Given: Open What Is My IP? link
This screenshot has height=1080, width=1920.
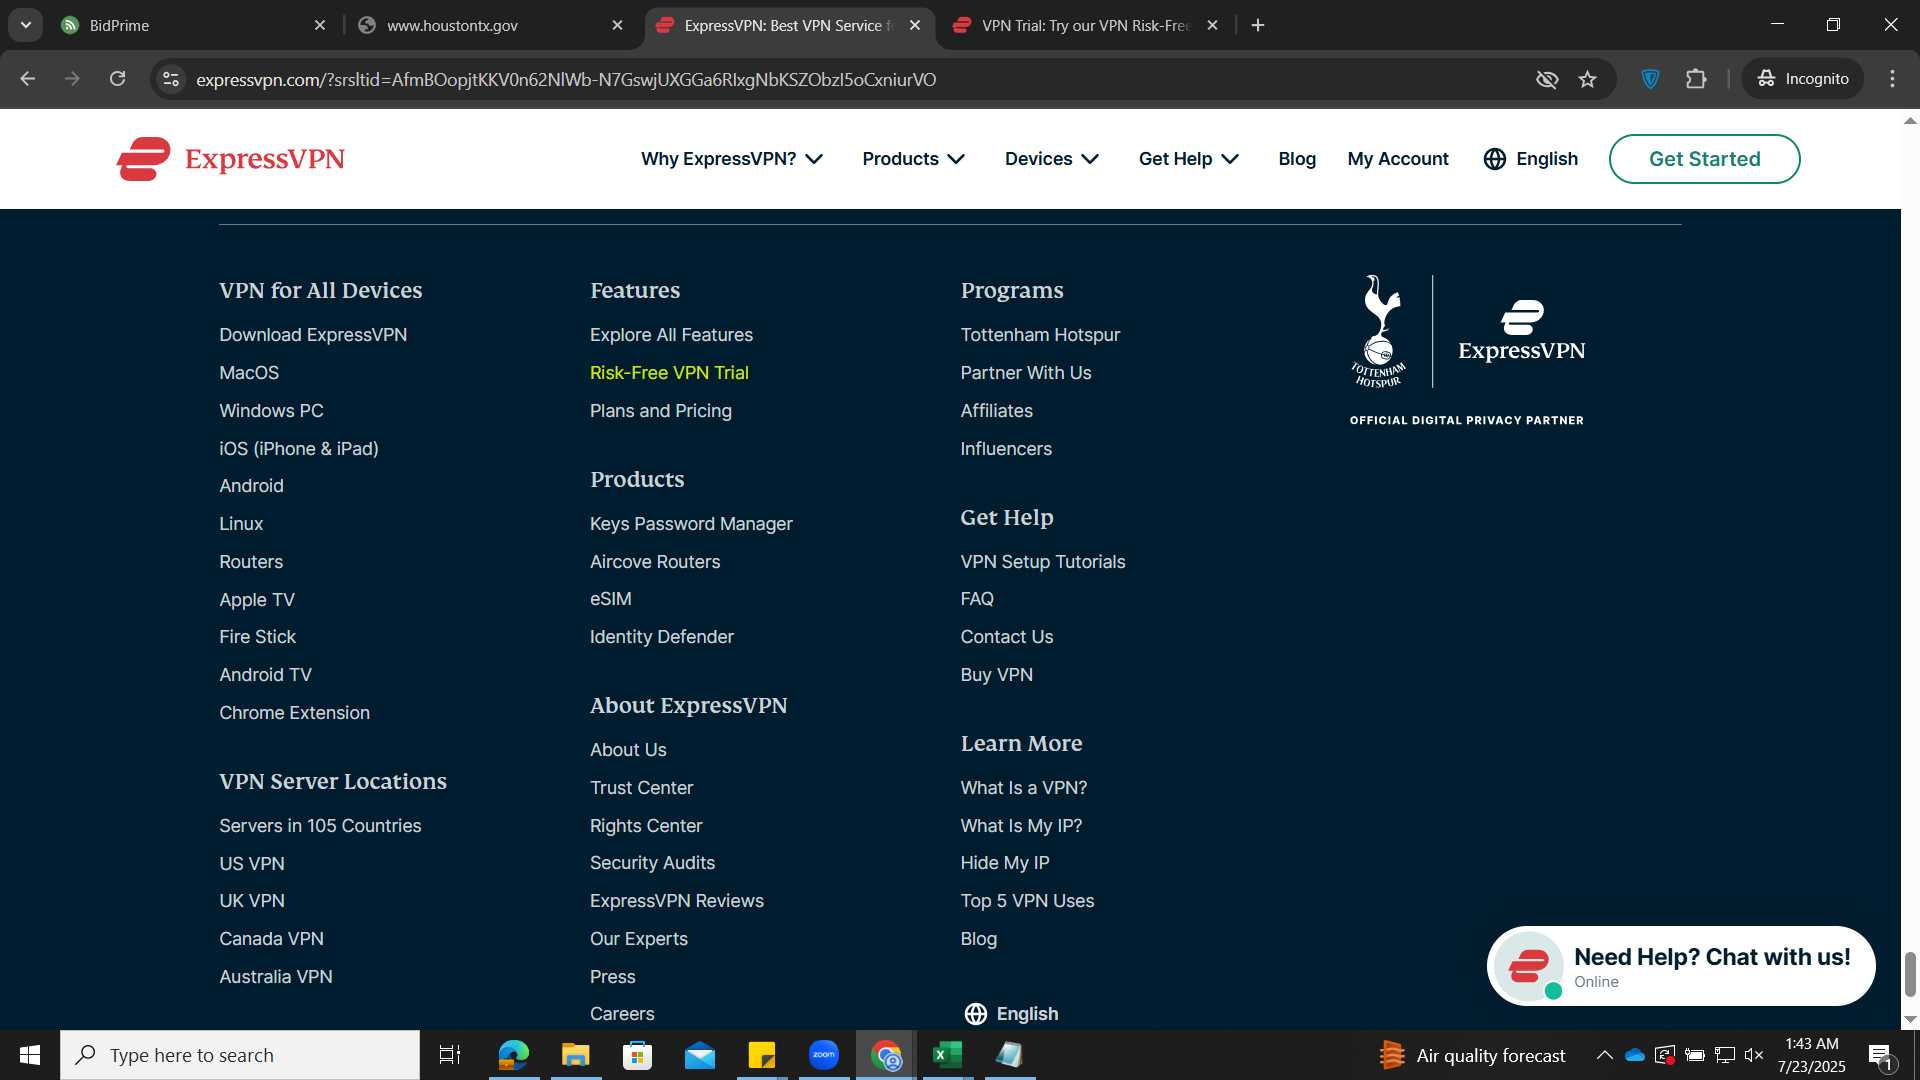Looking at the screenshot, I should click(1021, 826).
